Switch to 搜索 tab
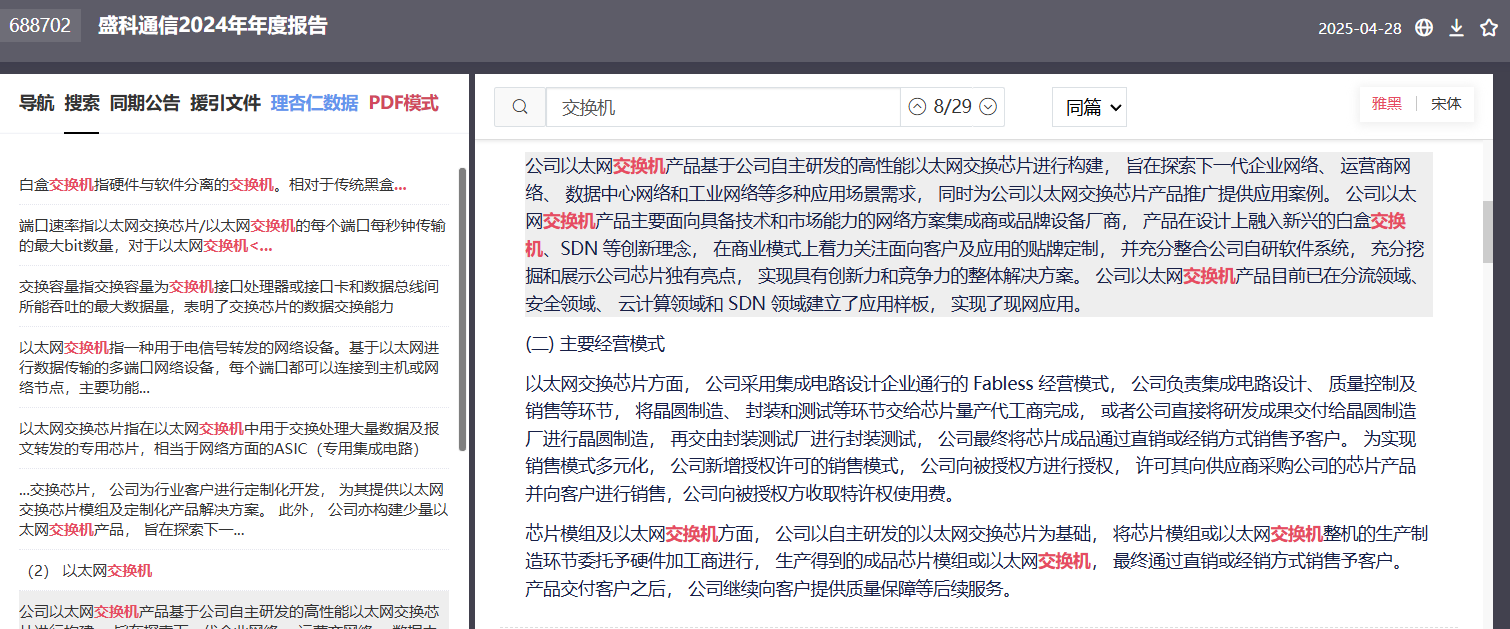This screenshot has height=629, width=1510. [x=82, y=103]
